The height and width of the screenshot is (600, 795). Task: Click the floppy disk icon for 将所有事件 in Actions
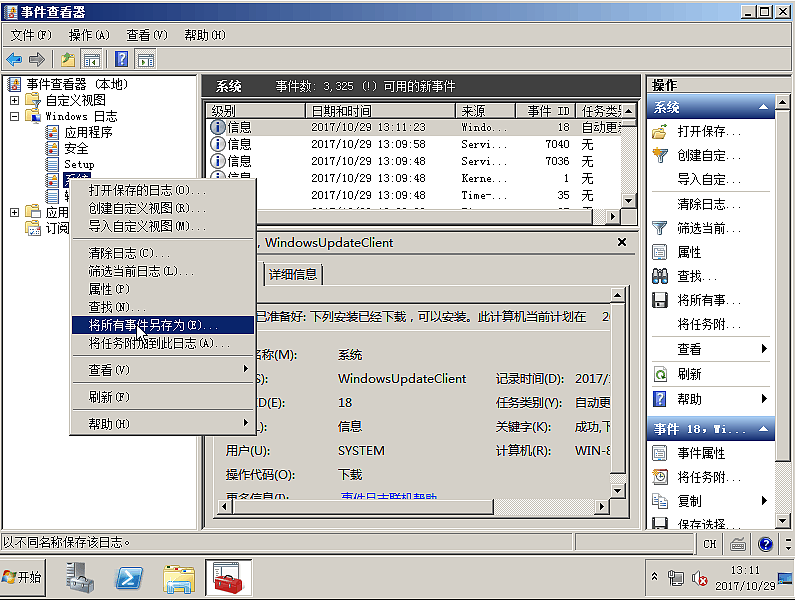(x=660, y=300)
